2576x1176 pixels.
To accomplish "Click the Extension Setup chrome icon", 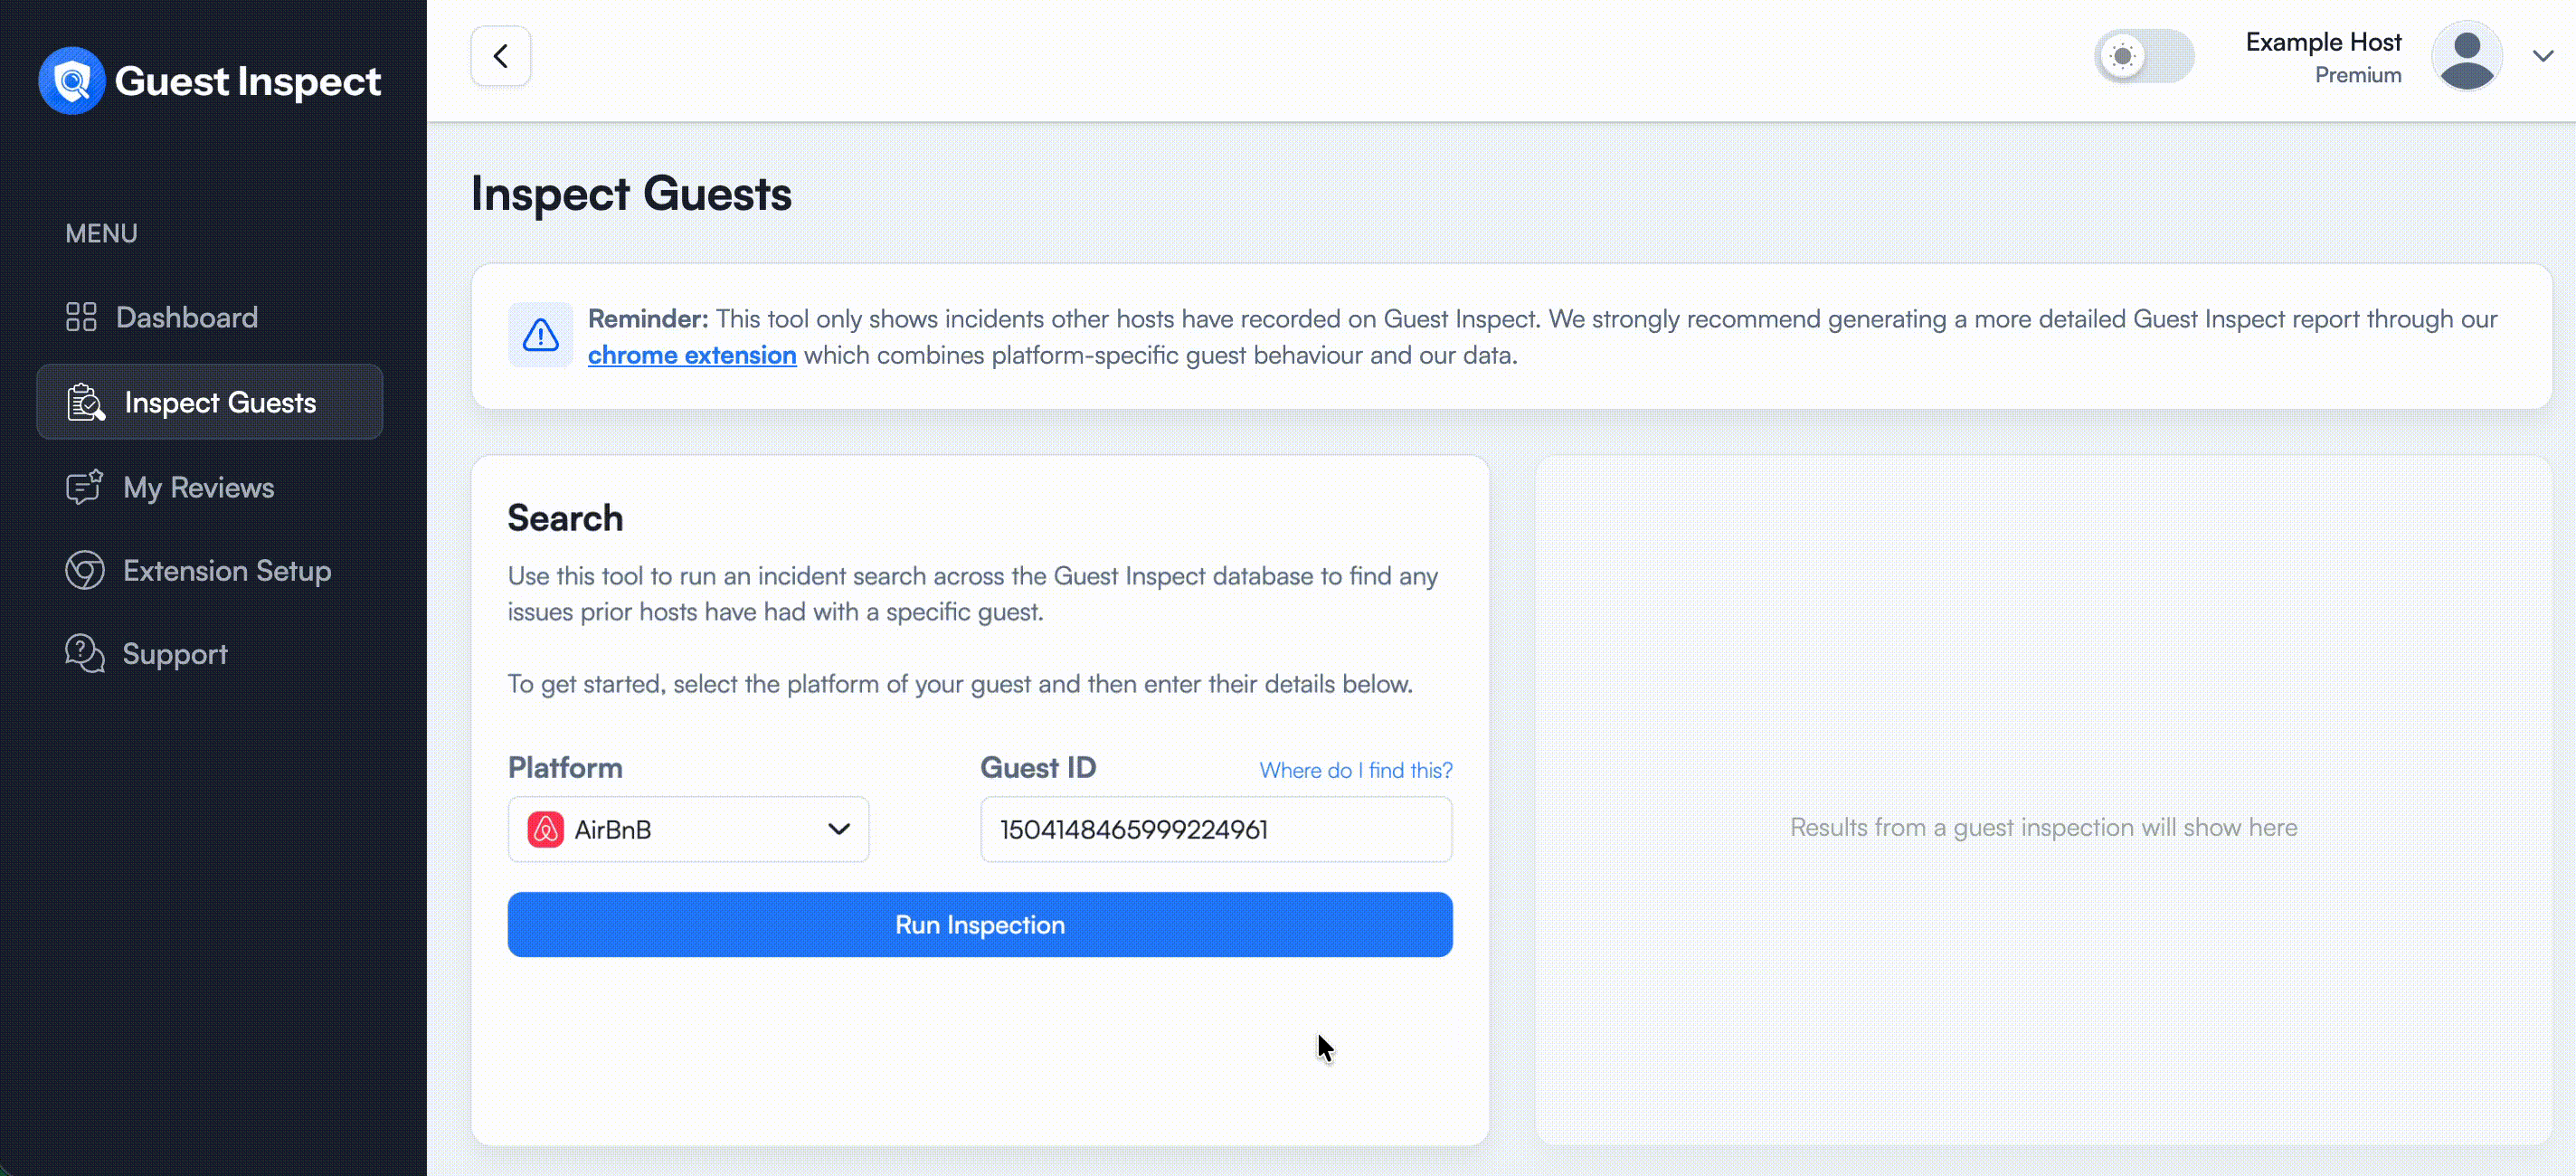I will (85, 571).
